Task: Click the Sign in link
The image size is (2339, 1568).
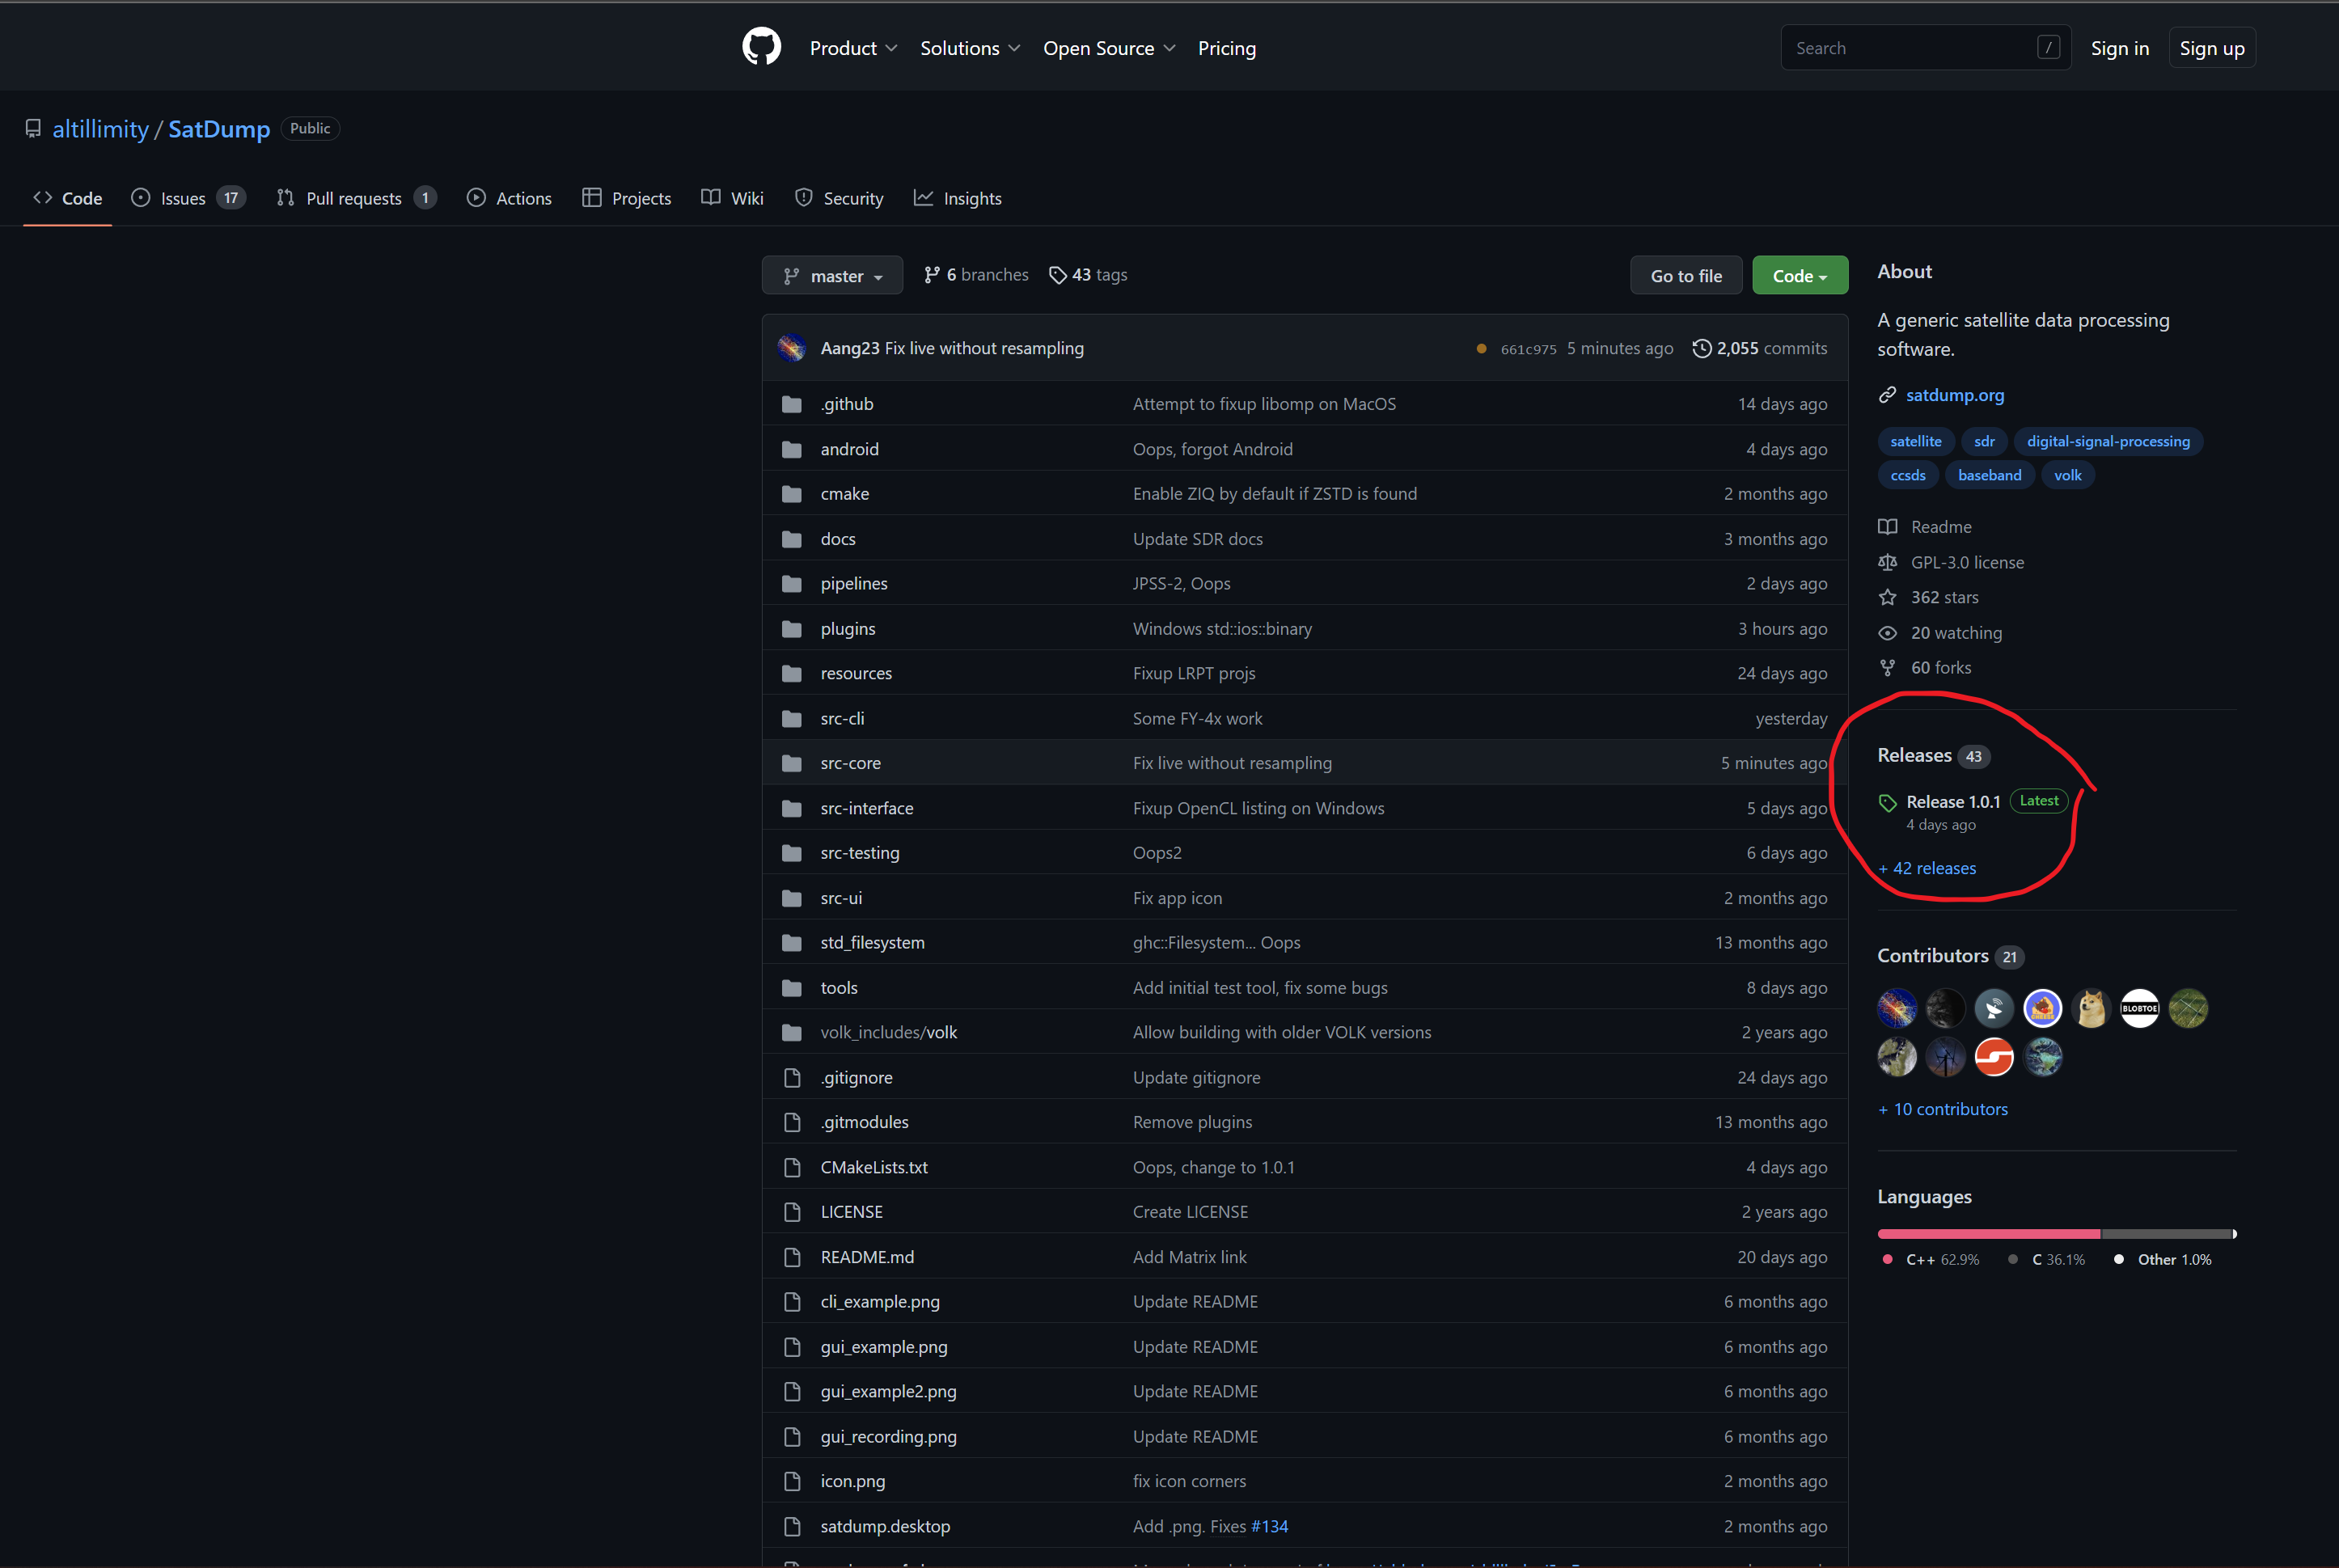Action: pyautogui.click(x=2119, y=48)
